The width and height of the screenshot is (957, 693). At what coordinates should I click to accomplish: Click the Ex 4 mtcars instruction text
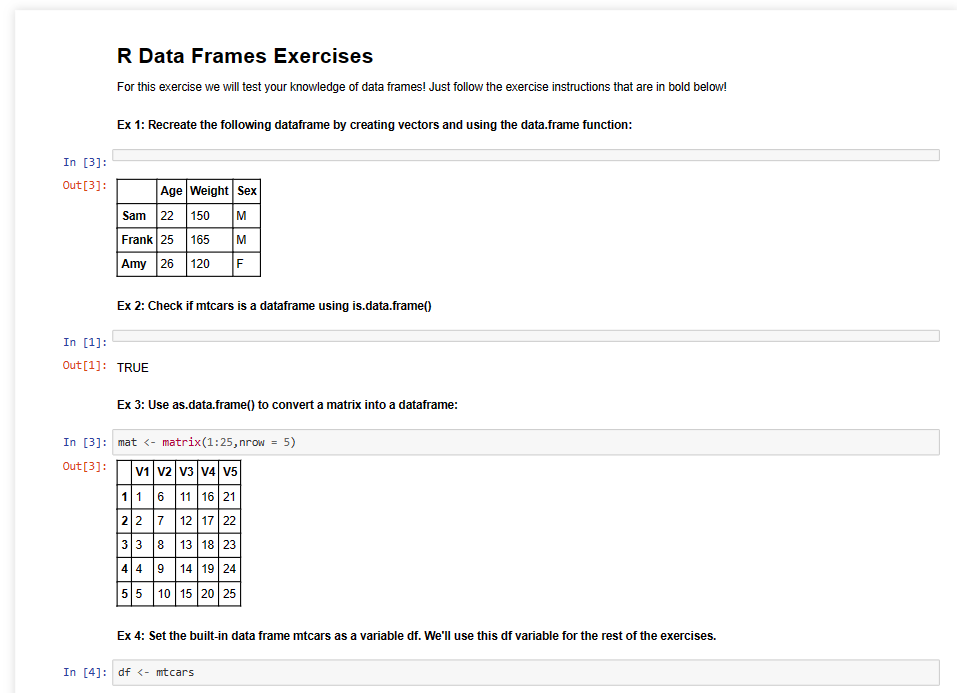(416, 636)
